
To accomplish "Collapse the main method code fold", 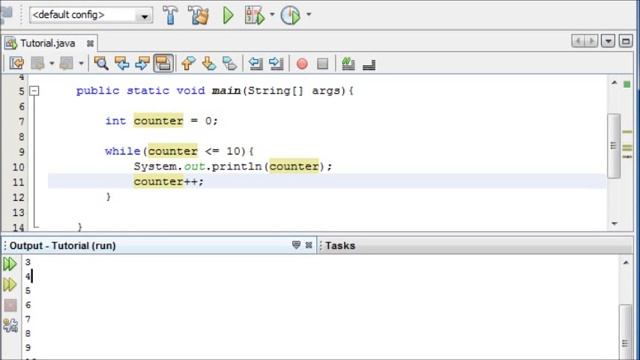I will (35, 91).
